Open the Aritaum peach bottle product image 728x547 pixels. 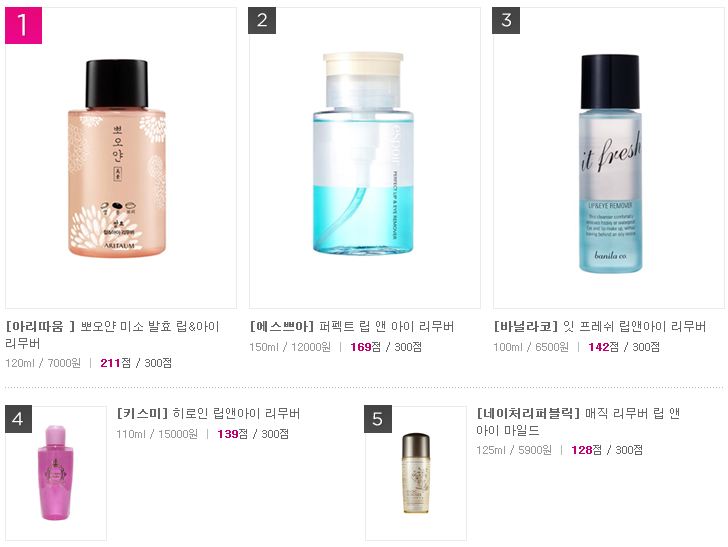tap(117, 158)
